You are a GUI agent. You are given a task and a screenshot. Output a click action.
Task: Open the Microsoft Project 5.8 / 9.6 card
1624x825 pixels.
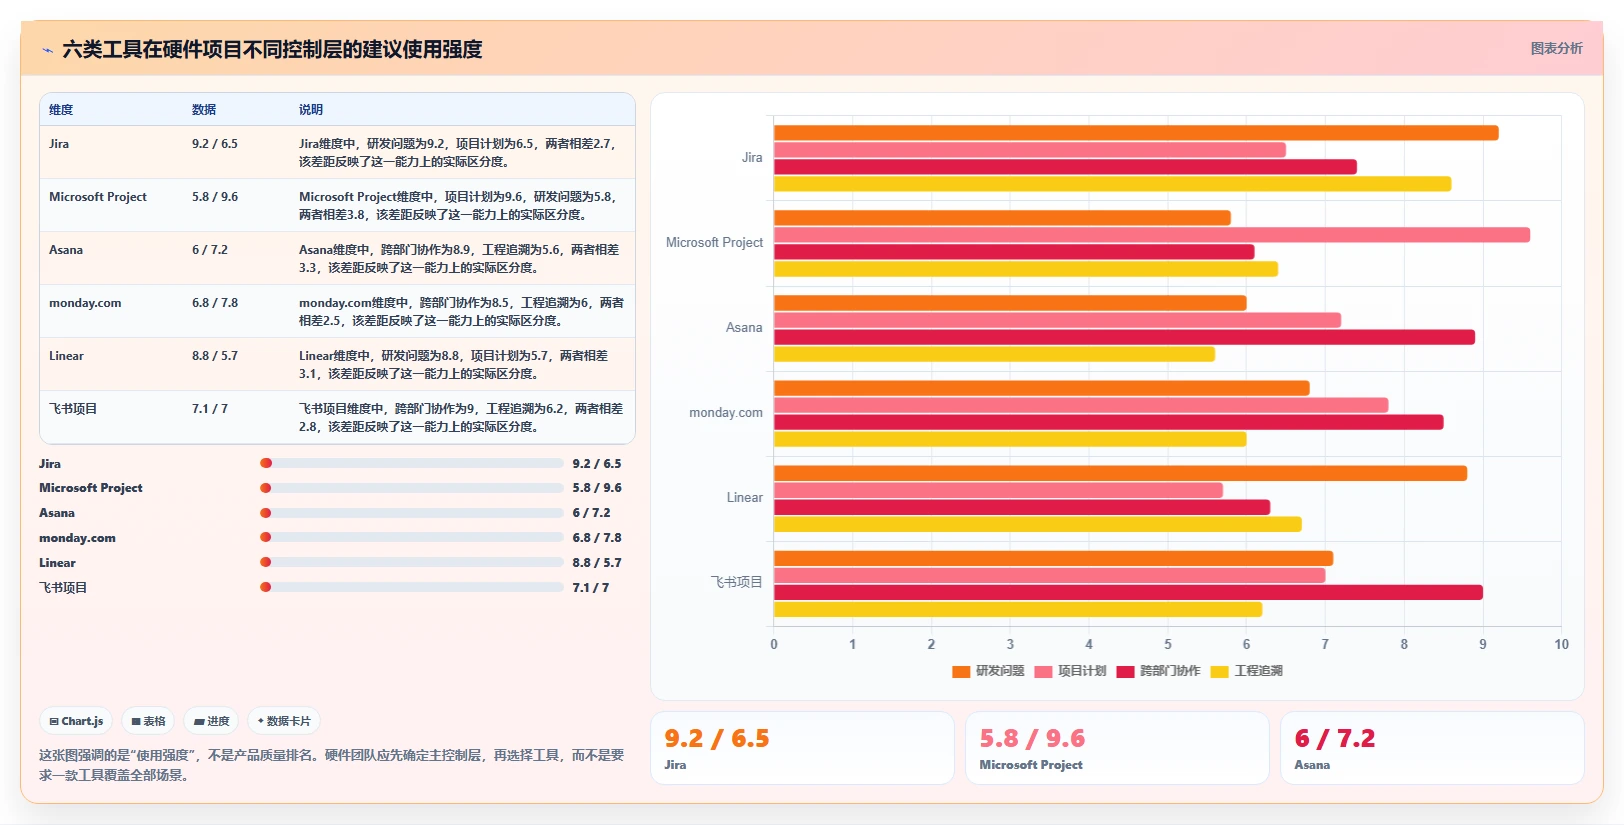(1117, 748)
